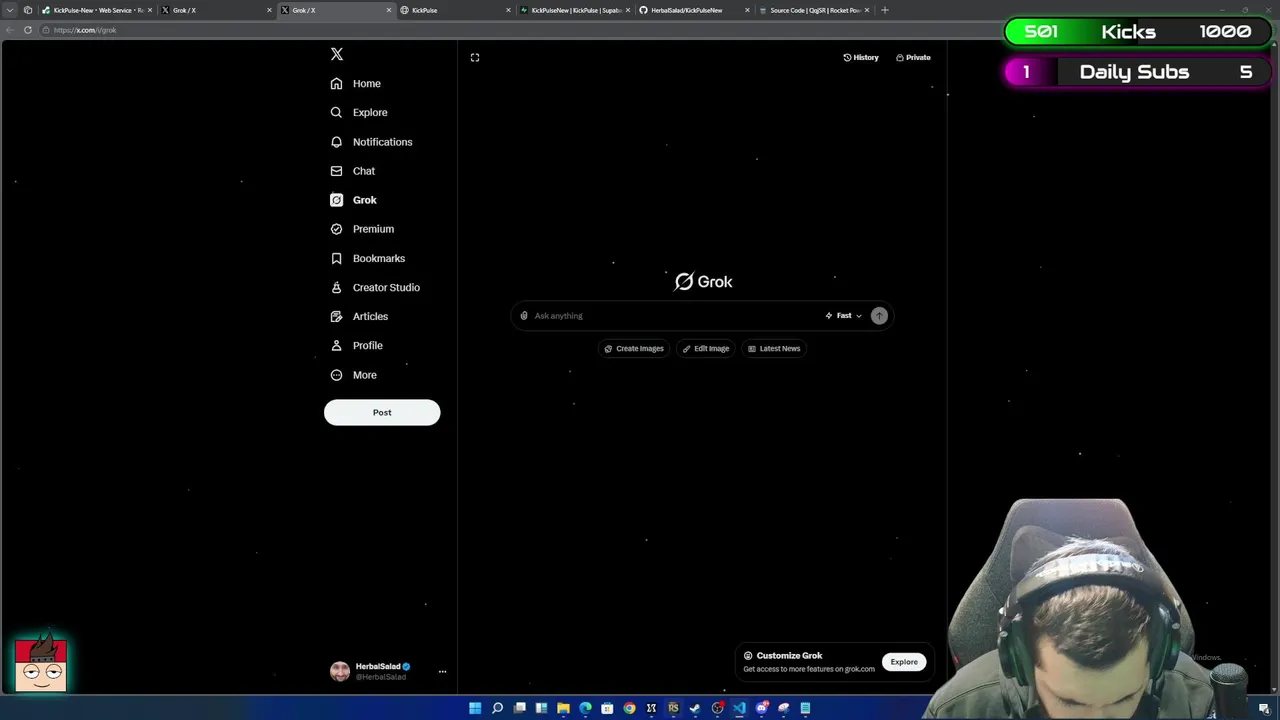Image resolution: width=1280 pixels, height=720 pixels.
Task: Switch to KickPulse-New Web Service tab
Action: [x=97, y=10]
